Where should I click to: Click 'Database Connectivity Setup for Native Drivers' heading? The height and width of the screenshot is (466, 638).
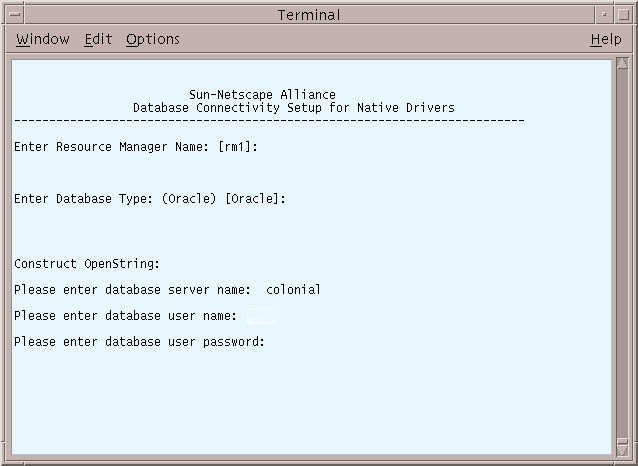[294, 108]
